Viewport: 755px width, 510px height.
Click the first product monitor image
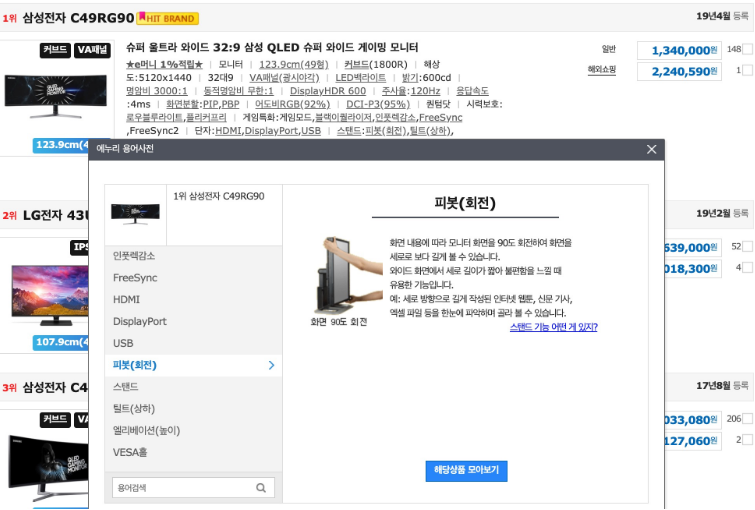56,96
